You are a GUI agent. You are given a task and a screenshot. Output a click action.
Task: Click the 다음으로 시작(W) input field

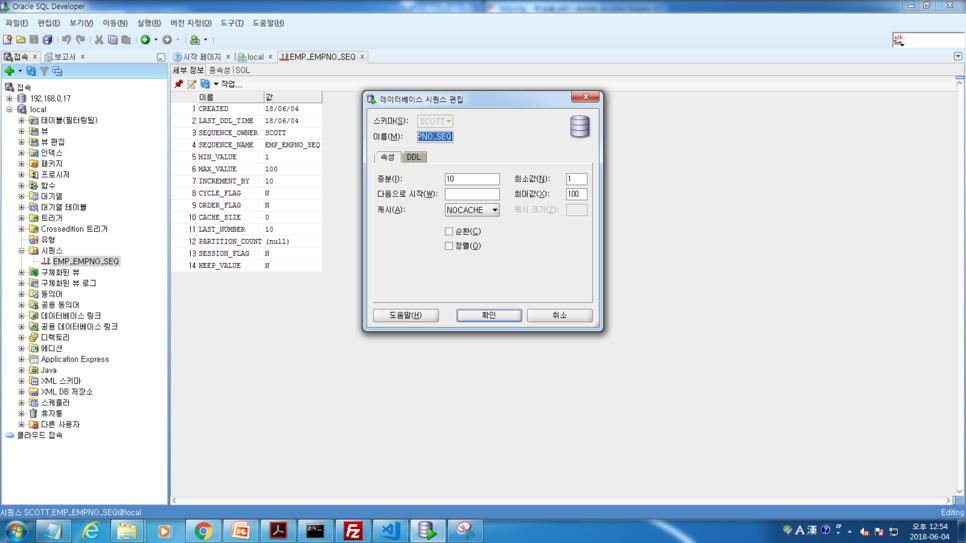pos(472,194)
